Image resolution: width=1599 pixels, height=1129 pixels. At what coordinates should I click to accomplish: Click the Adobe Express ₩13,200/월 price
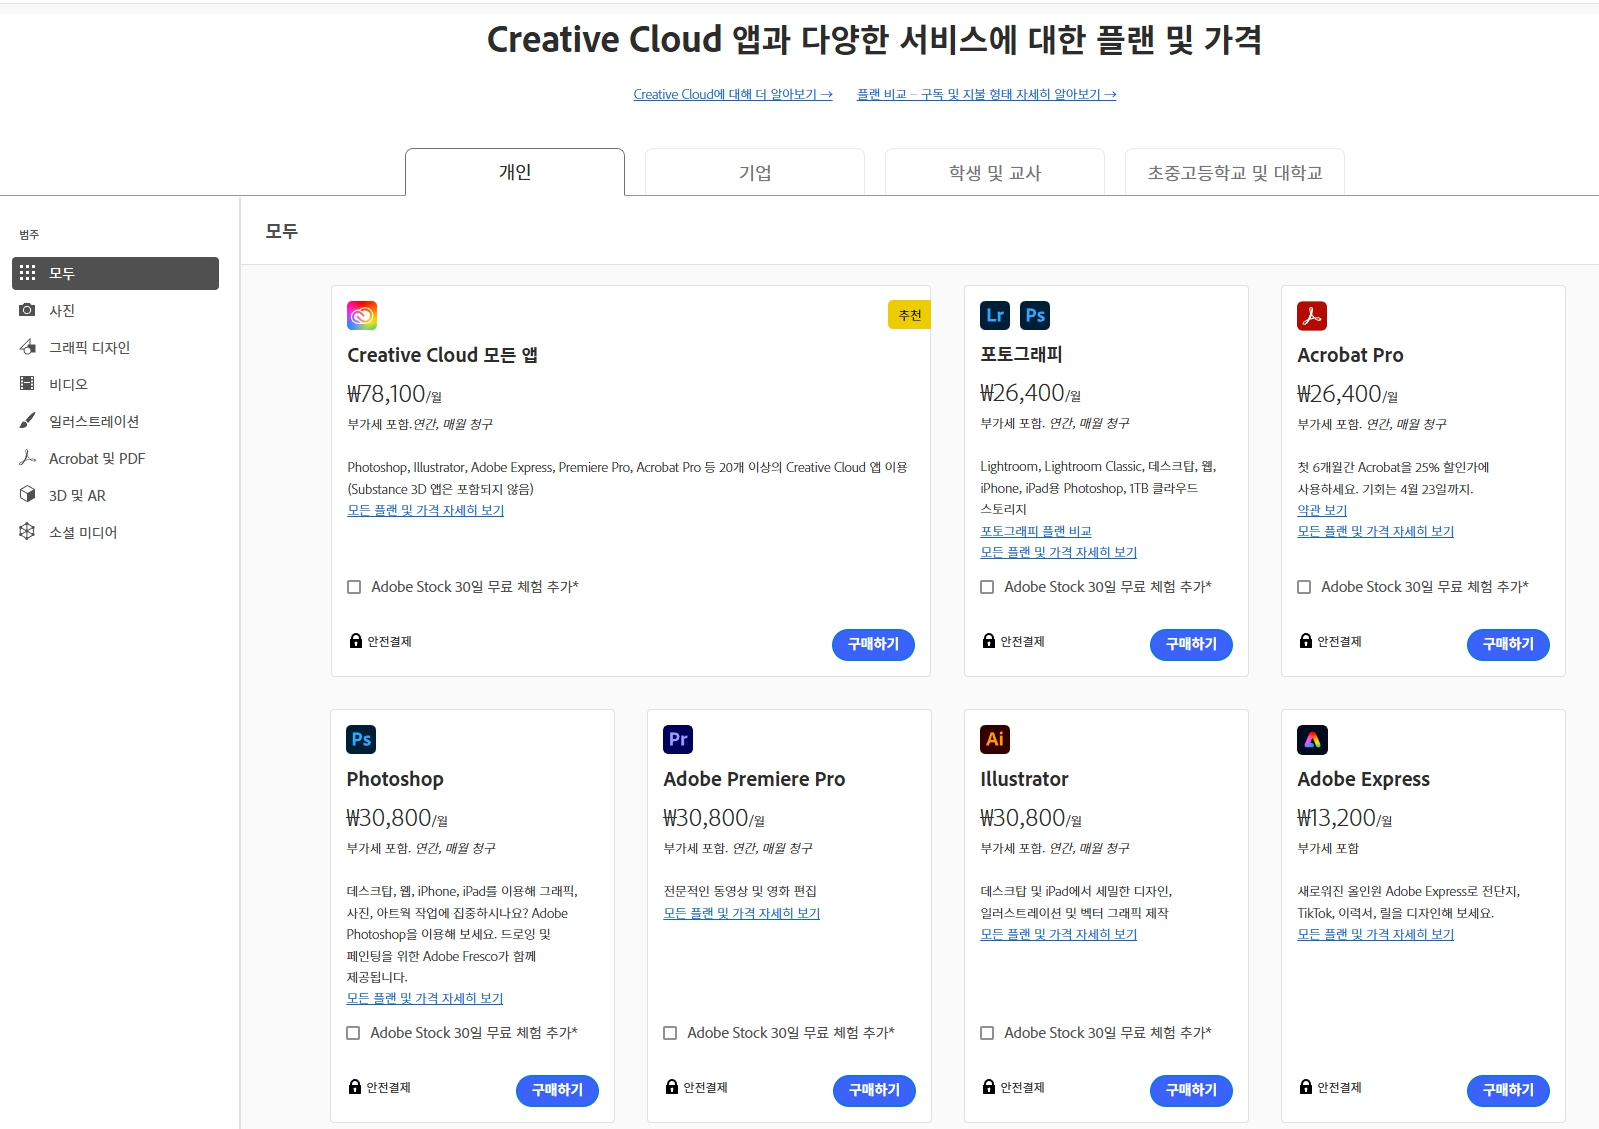pyautogui.click(x=1344, y=818)
